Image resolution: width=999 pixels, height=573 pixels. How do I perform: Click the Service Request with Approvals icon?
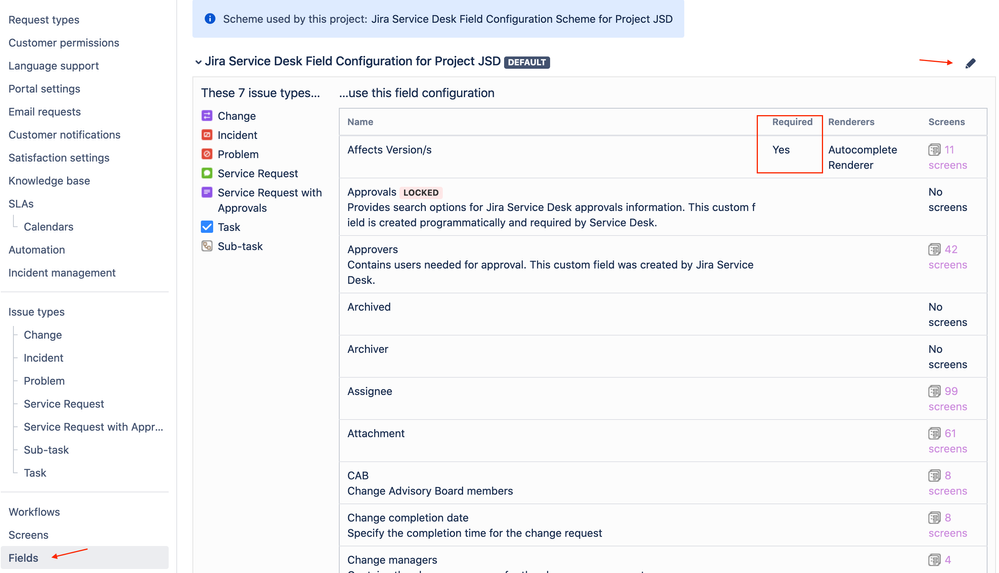(207, 192)
